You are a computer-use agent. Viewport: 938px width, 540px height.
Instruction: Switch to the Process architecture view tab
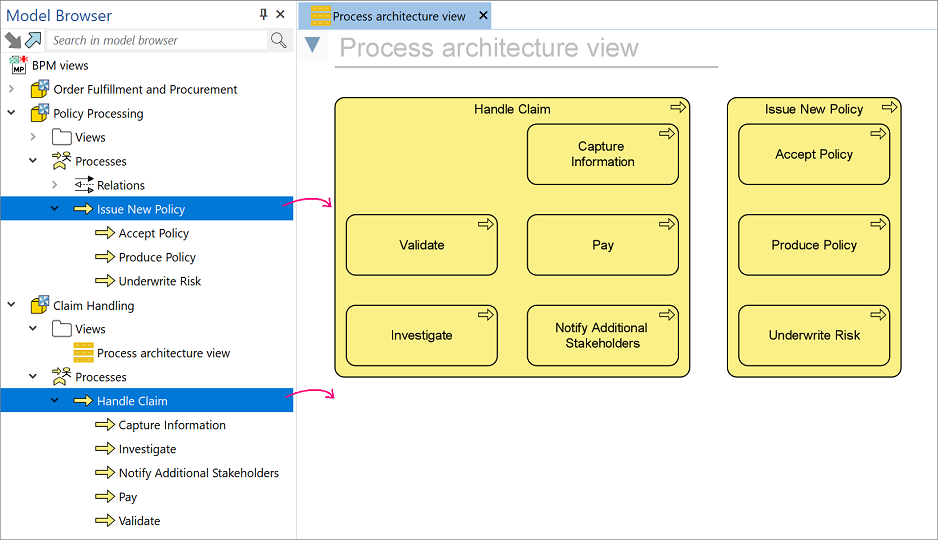398,16
